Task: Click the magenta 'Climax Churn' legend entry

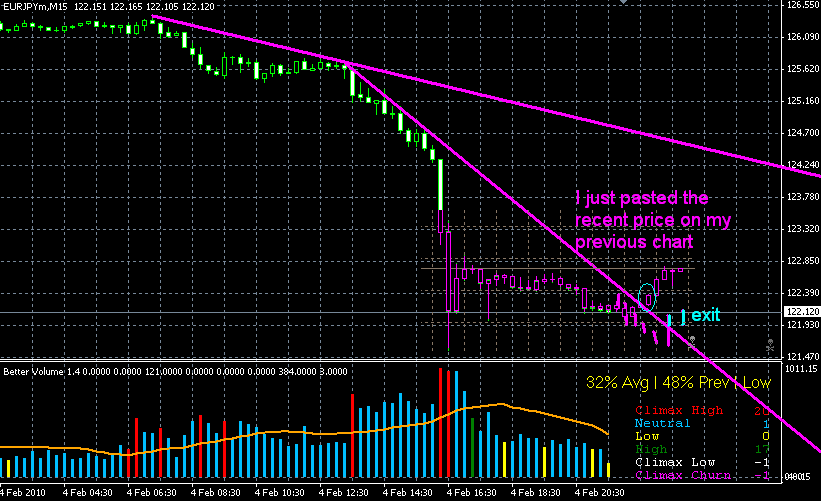Action: pyautogui.click(x=682, y=475)
